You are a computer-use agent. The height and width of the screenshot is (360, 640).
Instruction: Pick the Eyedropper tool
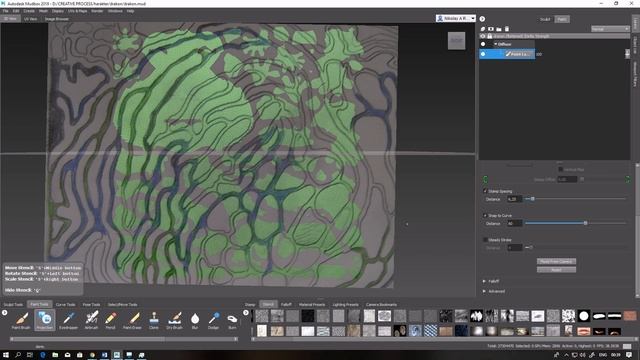coord(68,320)
